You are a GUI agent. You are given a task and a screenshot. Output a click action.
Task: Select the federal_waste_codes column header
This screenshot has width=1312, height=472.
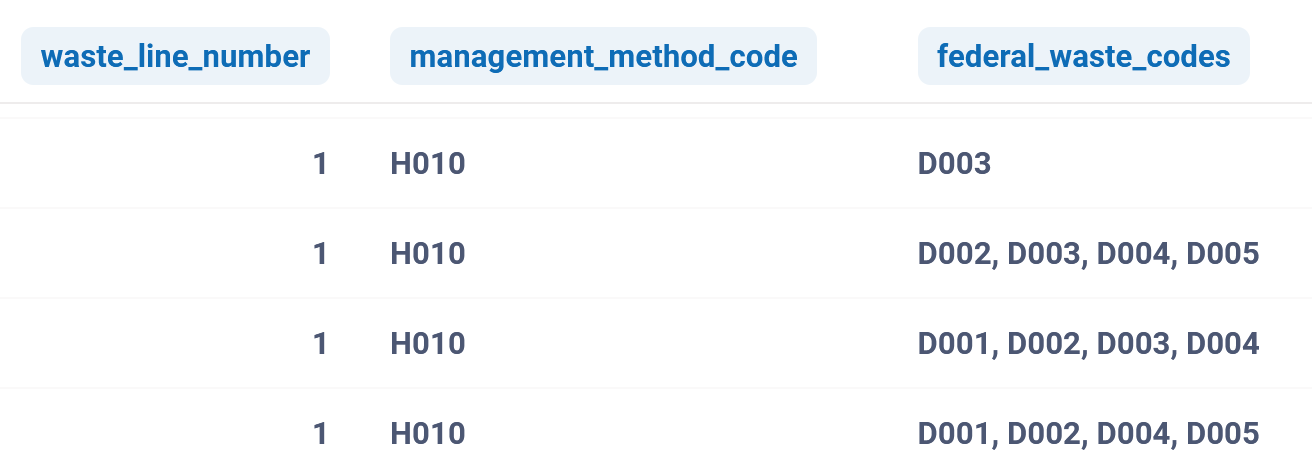[1083, 57]
